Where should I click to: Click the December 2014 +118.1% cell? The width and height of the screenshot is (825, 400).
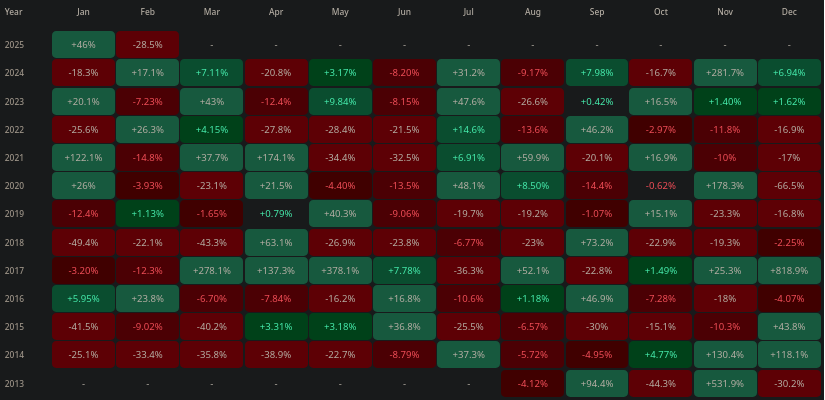coord(789,355)
